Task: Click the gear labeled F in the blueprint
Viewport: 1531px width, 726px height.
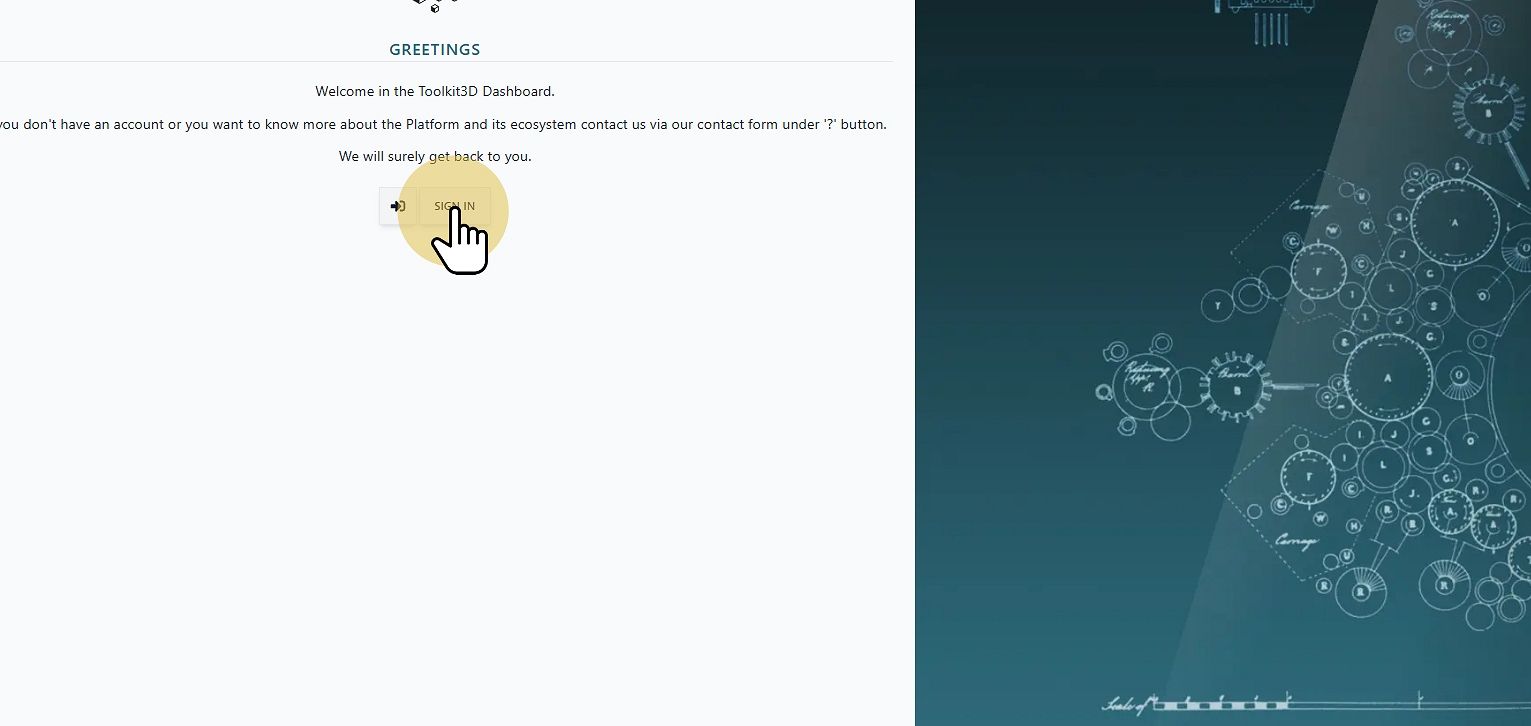Action: coord(1318,270)
